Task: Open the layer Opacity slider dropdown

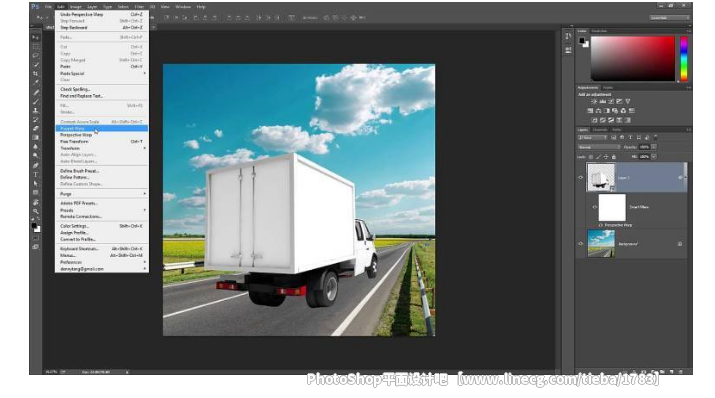Action: click(x=654, y=147)
